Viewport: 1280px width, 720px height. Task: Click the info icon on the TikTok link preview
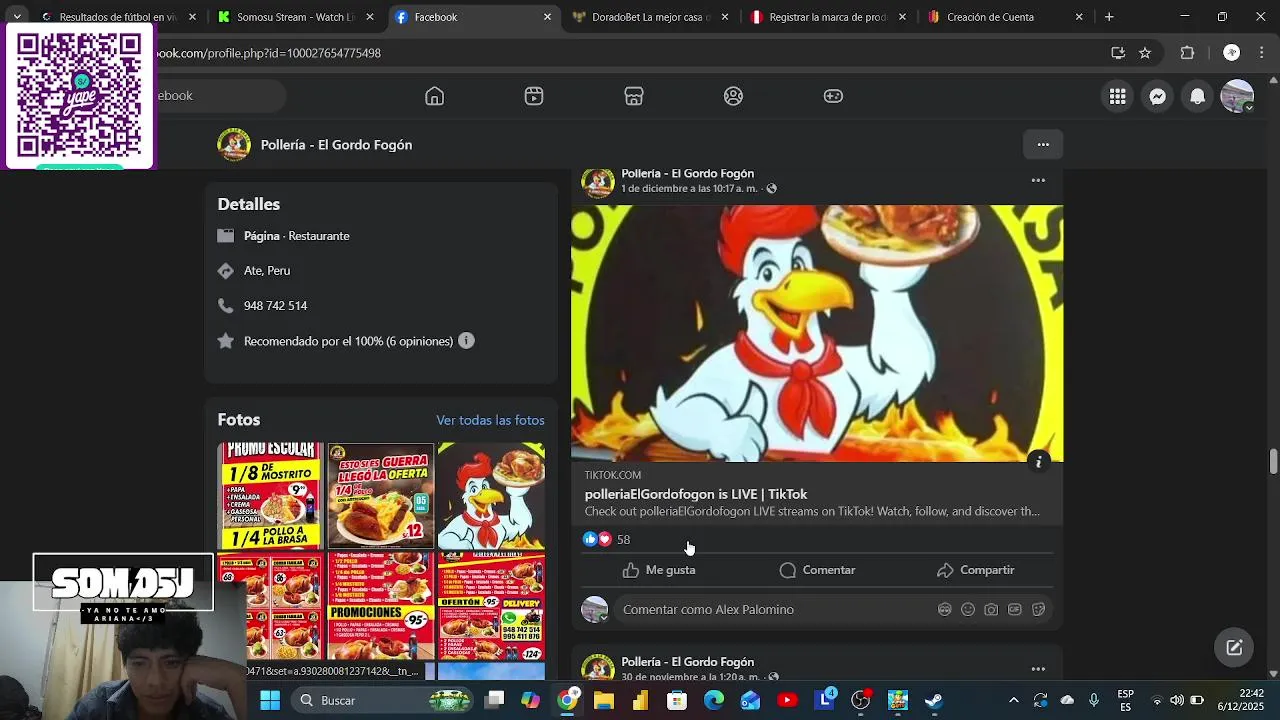pos(1039,461)
